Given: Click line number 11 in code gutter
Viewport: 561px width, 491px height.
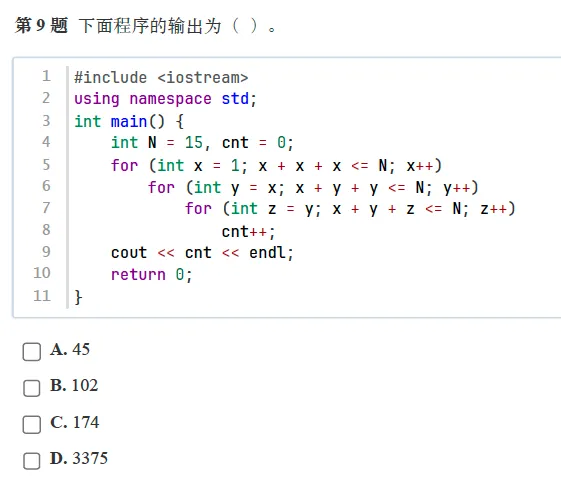Looking at the screenshot, I should (x=42, y=296).
